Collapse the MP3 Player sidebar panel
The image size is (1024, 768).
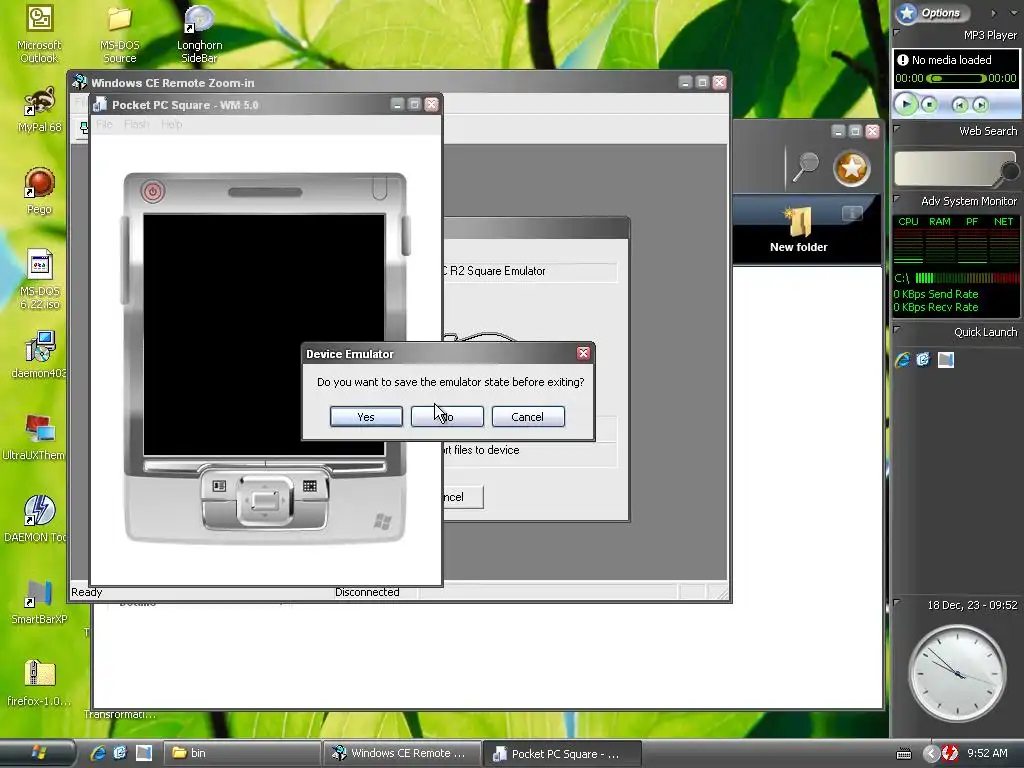[x=897, y=32]
